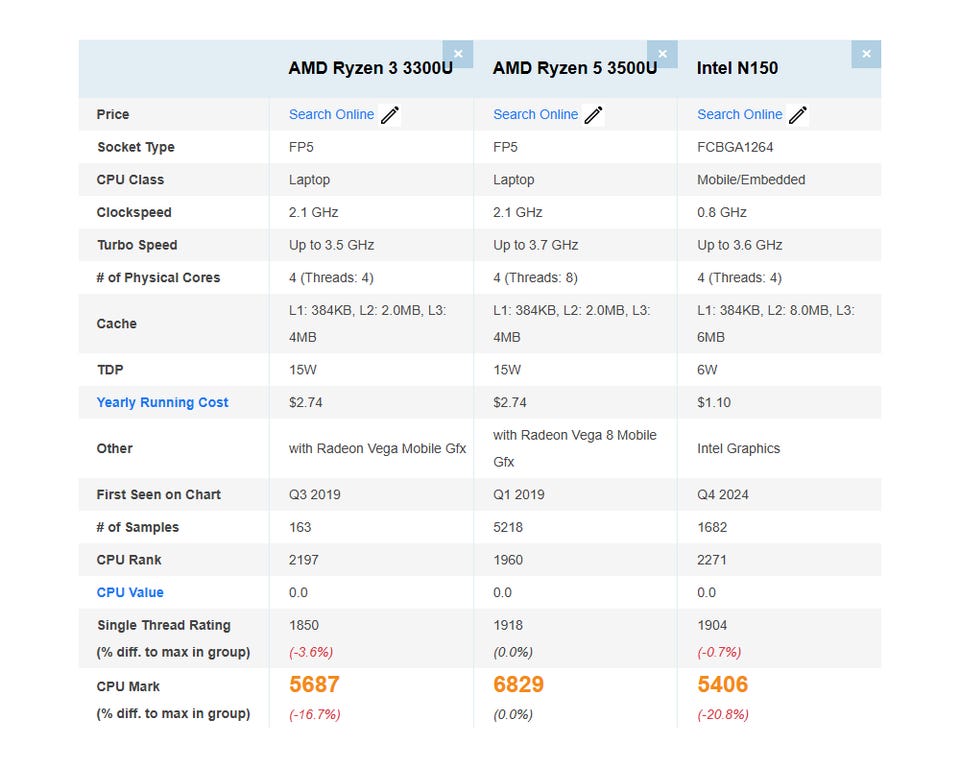Viewport: 960px width, 768px height.
Task: Click the First Seen on Chart row label
Action: pos(159,494)
